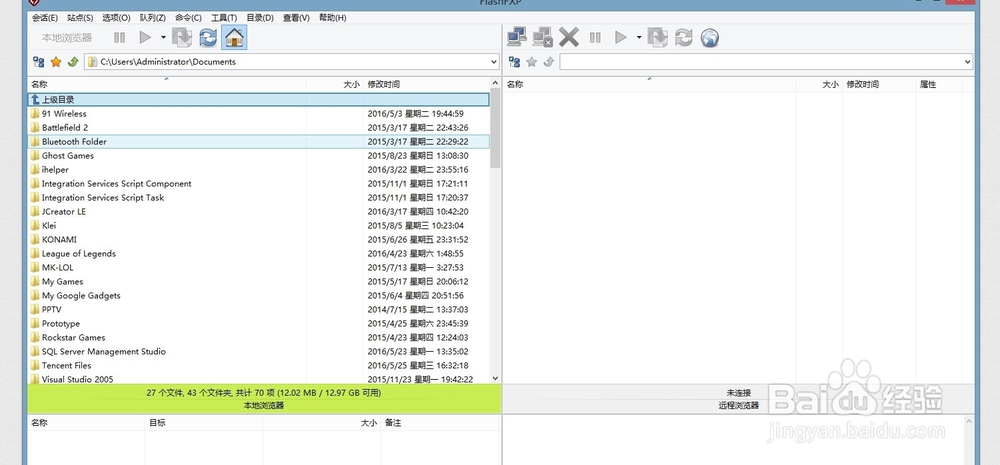Click queue pane 目标 column header
This screenshot has width=1000, height=465.
203,423
